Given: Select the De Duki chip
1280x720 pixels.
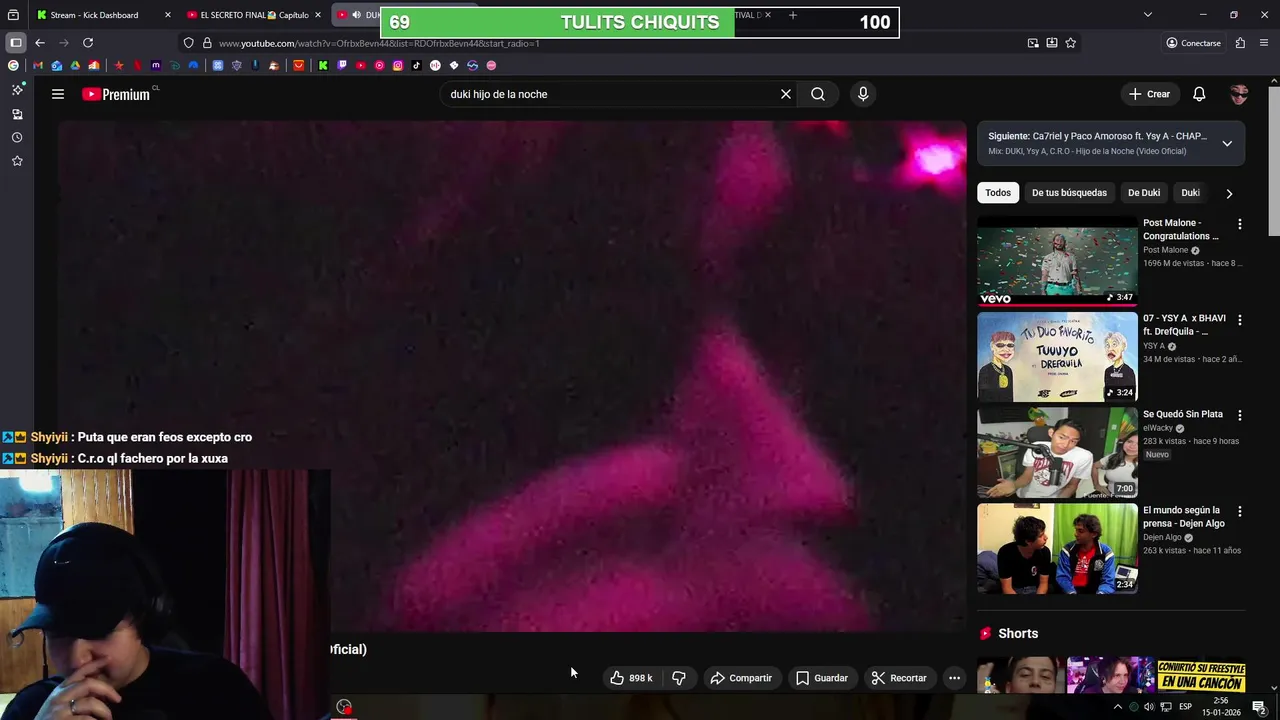Looking at the screenshot, I should (x=1144, y=193).
